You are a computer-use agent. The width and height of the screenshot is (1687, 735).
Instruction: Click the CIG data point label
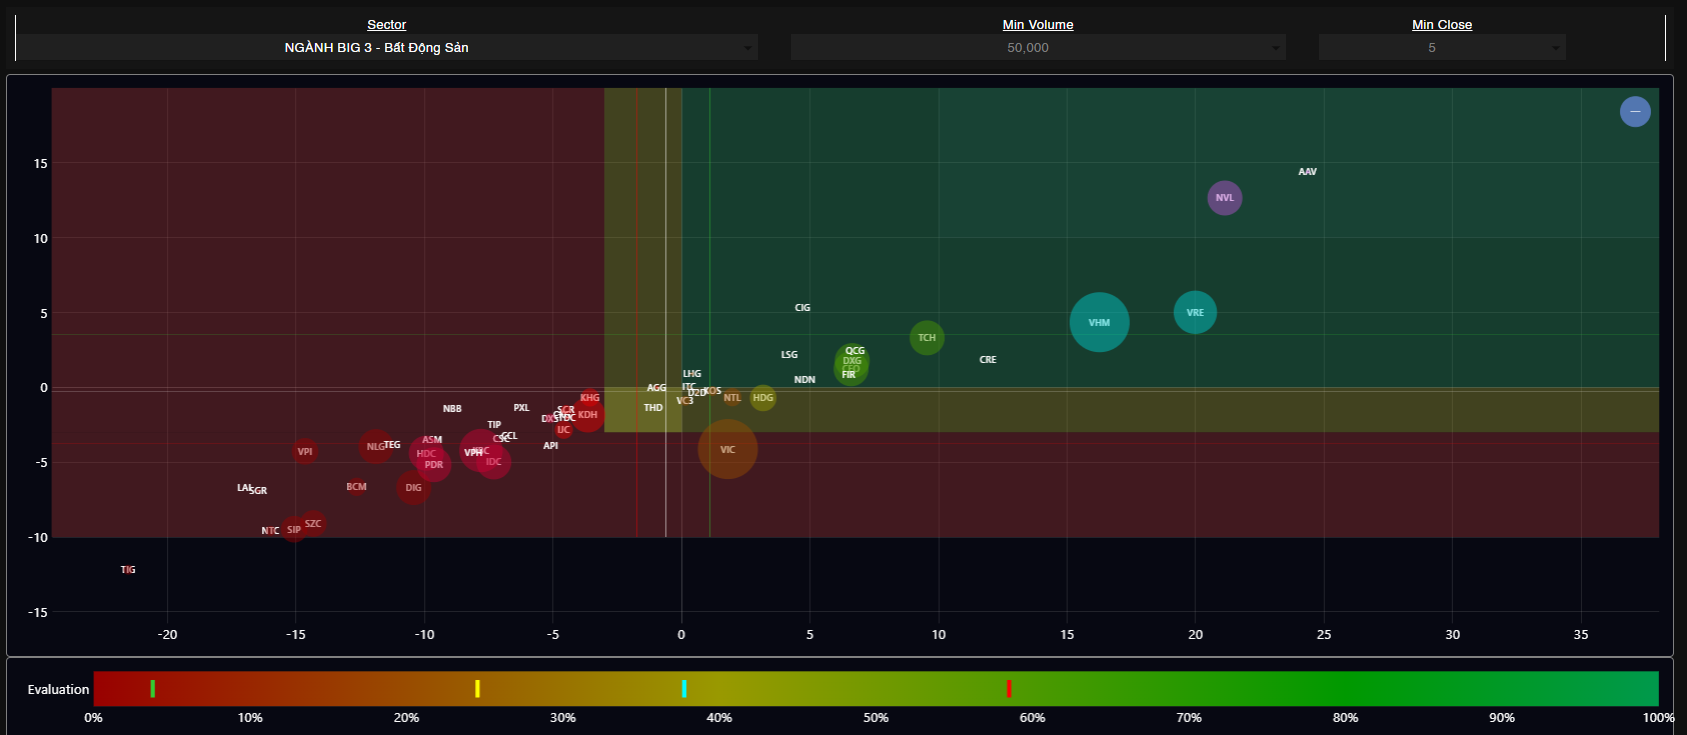tap(802, 308)
